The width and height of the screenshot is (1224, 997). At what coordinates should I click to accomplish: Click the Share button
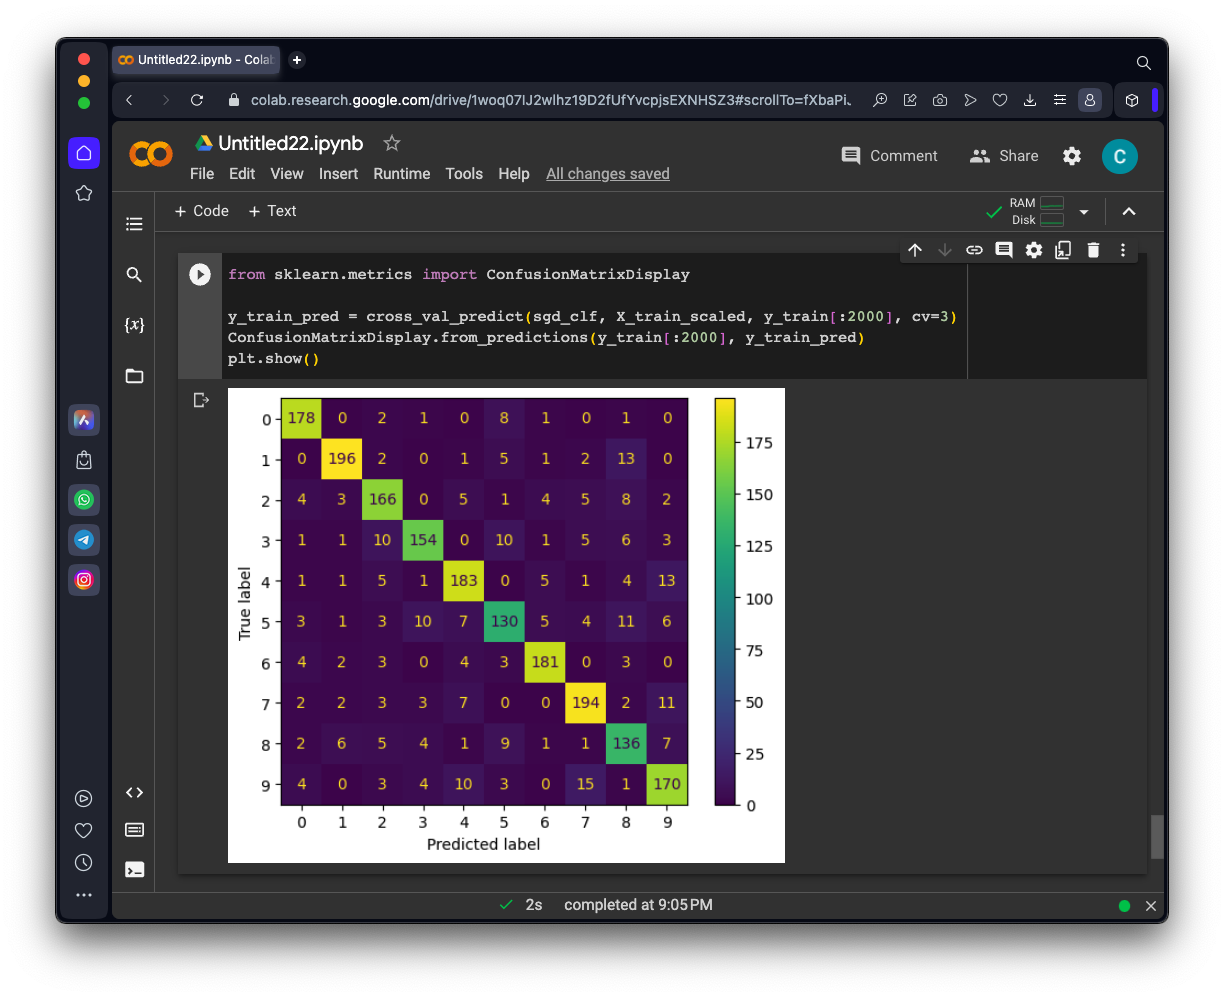coord(1004,156)
